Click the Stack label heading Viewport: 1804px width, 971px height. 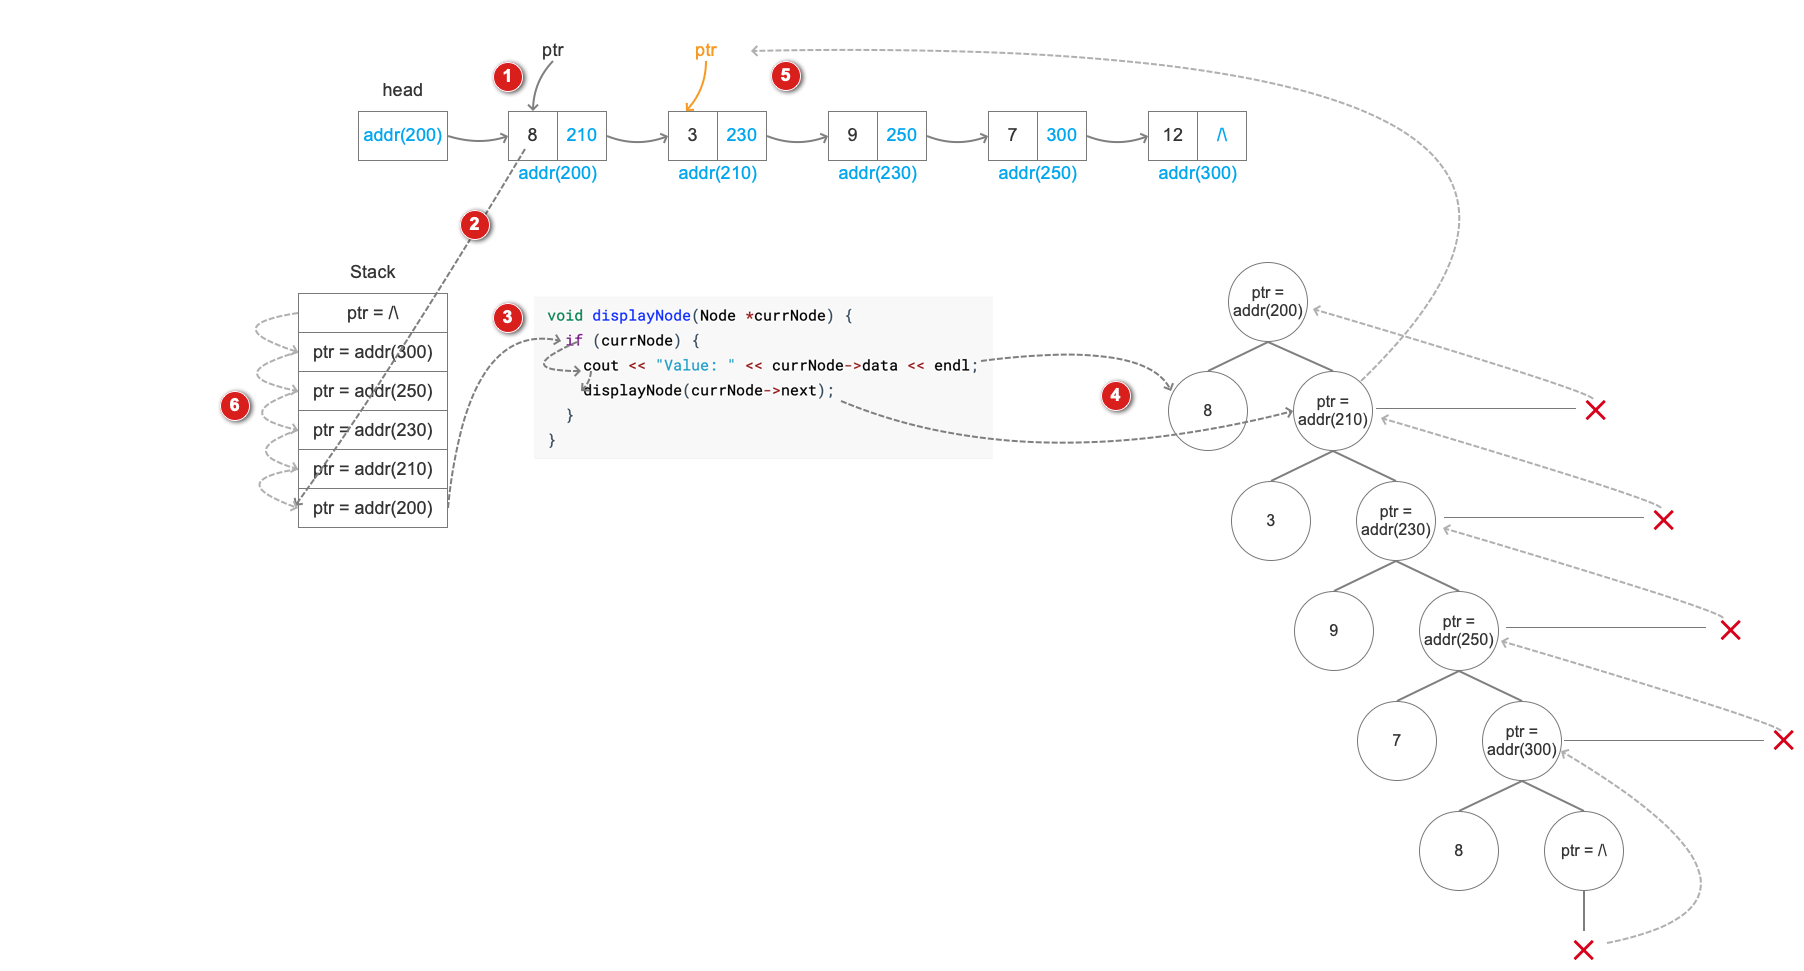372,271
